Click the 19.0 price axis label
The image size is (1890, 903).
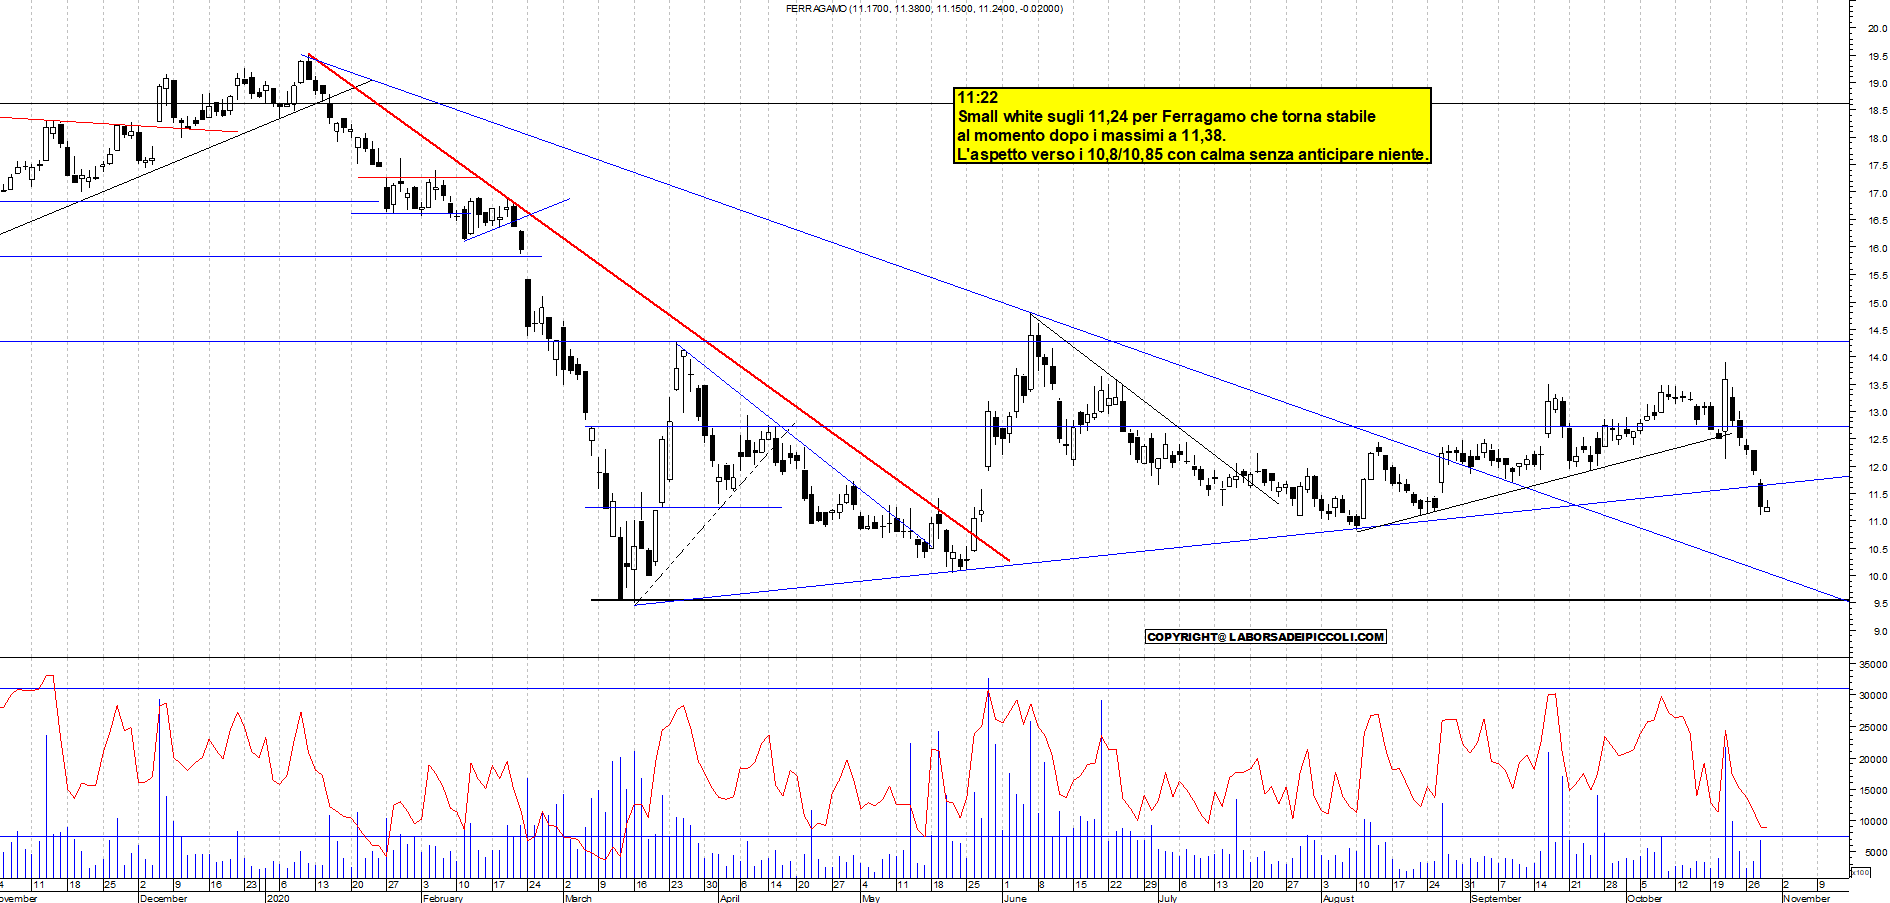[1877, 84]
